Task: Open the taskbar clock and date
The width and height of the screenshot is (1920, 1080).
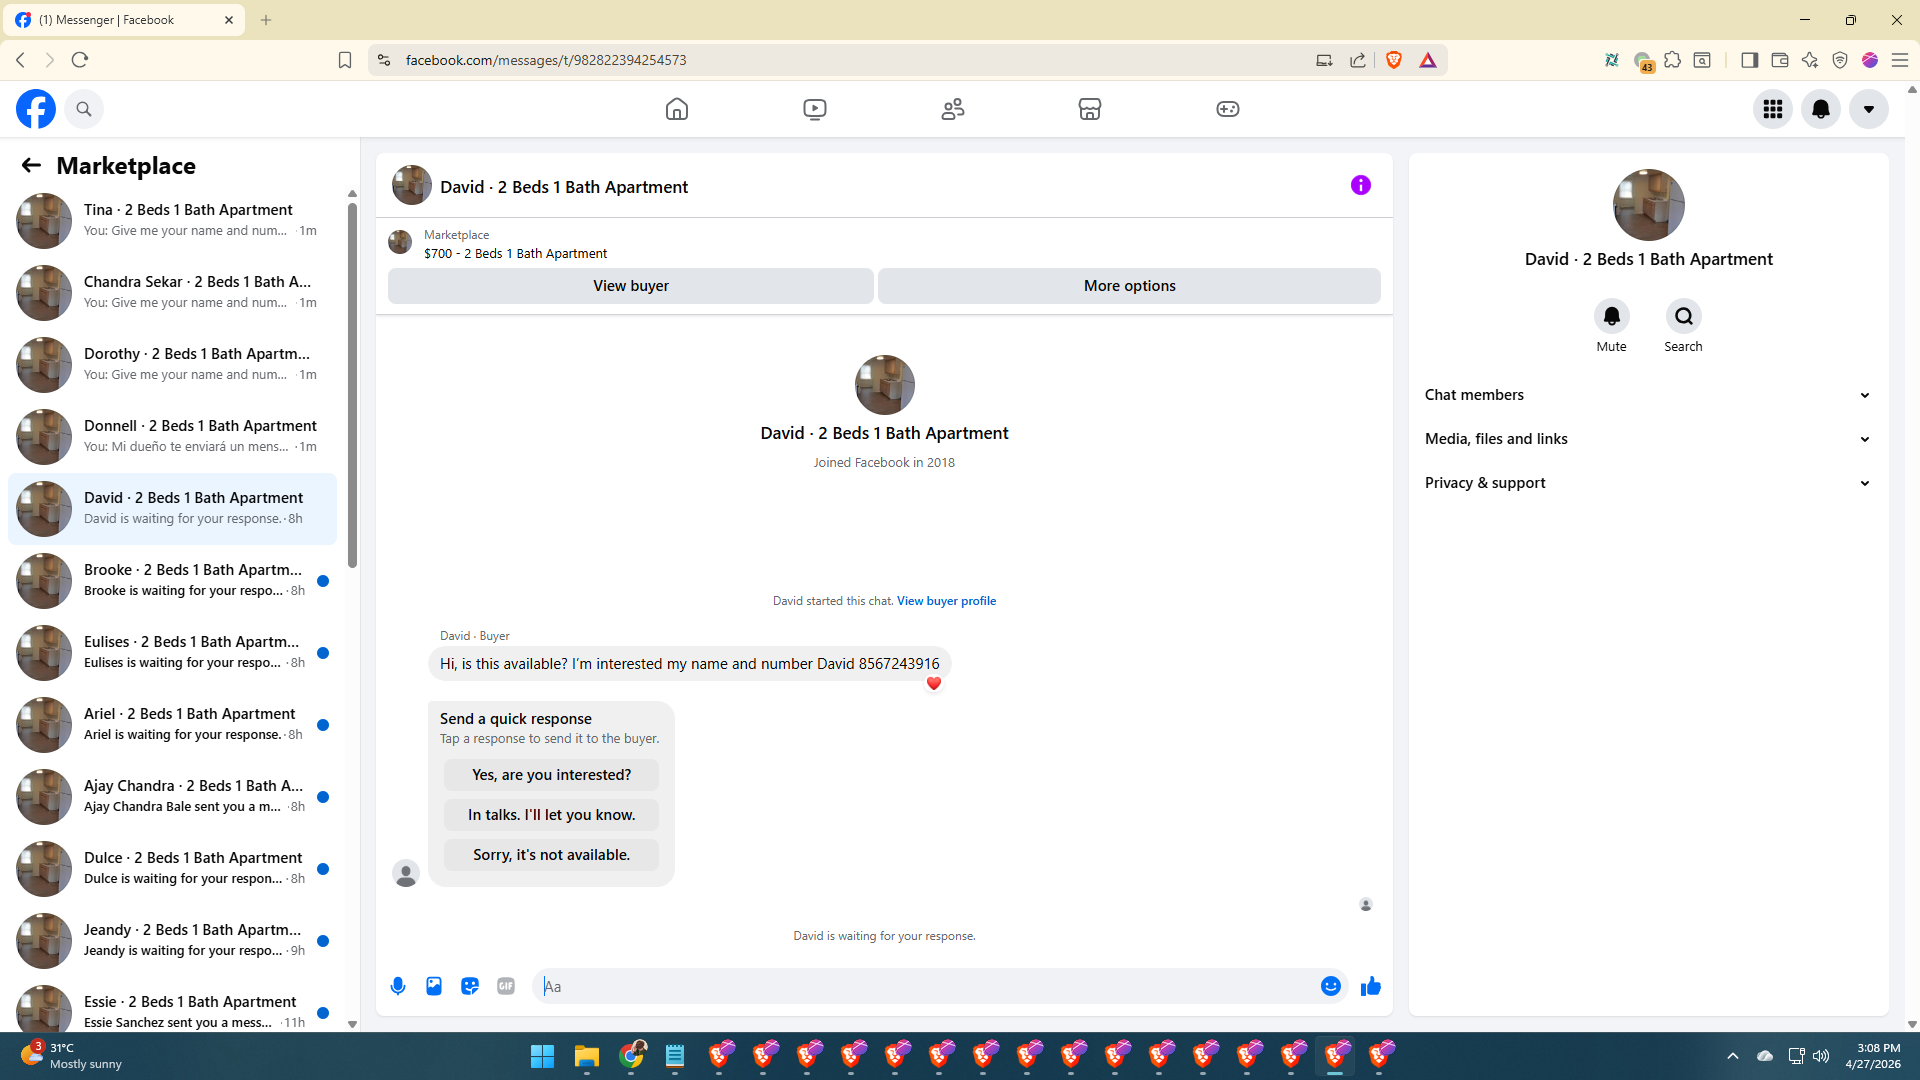Action: 1873,1056
